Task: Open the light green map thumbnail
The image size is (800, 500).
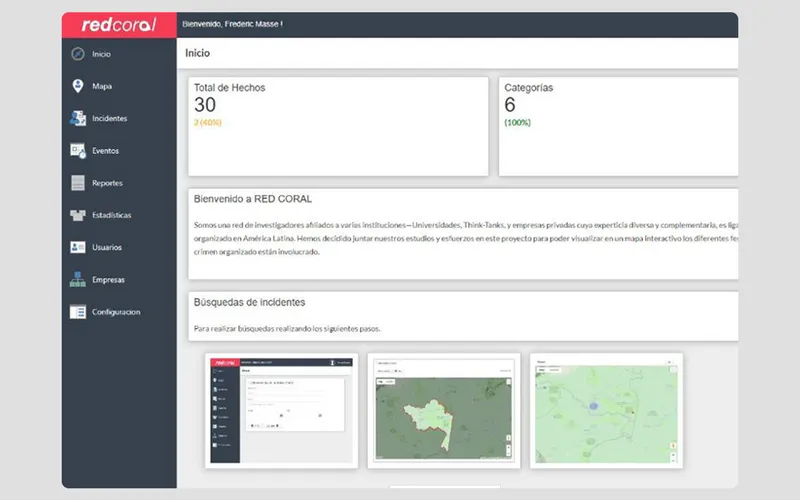Action: pyautogui.click(x=606, y=411)
